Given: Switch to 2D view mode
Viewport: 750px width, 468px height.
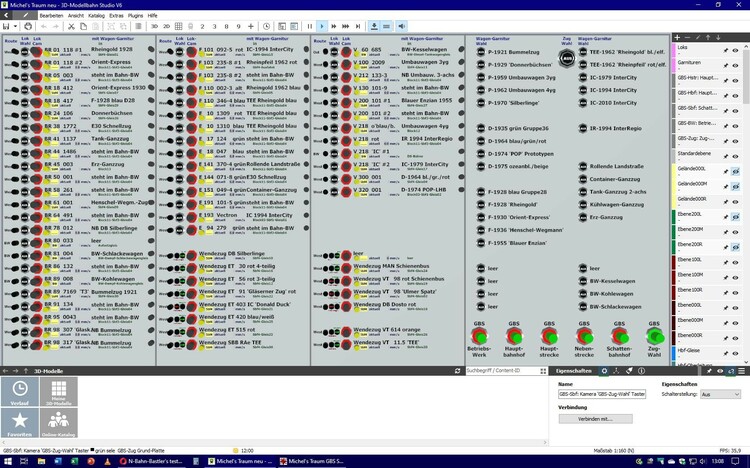Looking at the screenshot, I should click(x=166, y=26).
